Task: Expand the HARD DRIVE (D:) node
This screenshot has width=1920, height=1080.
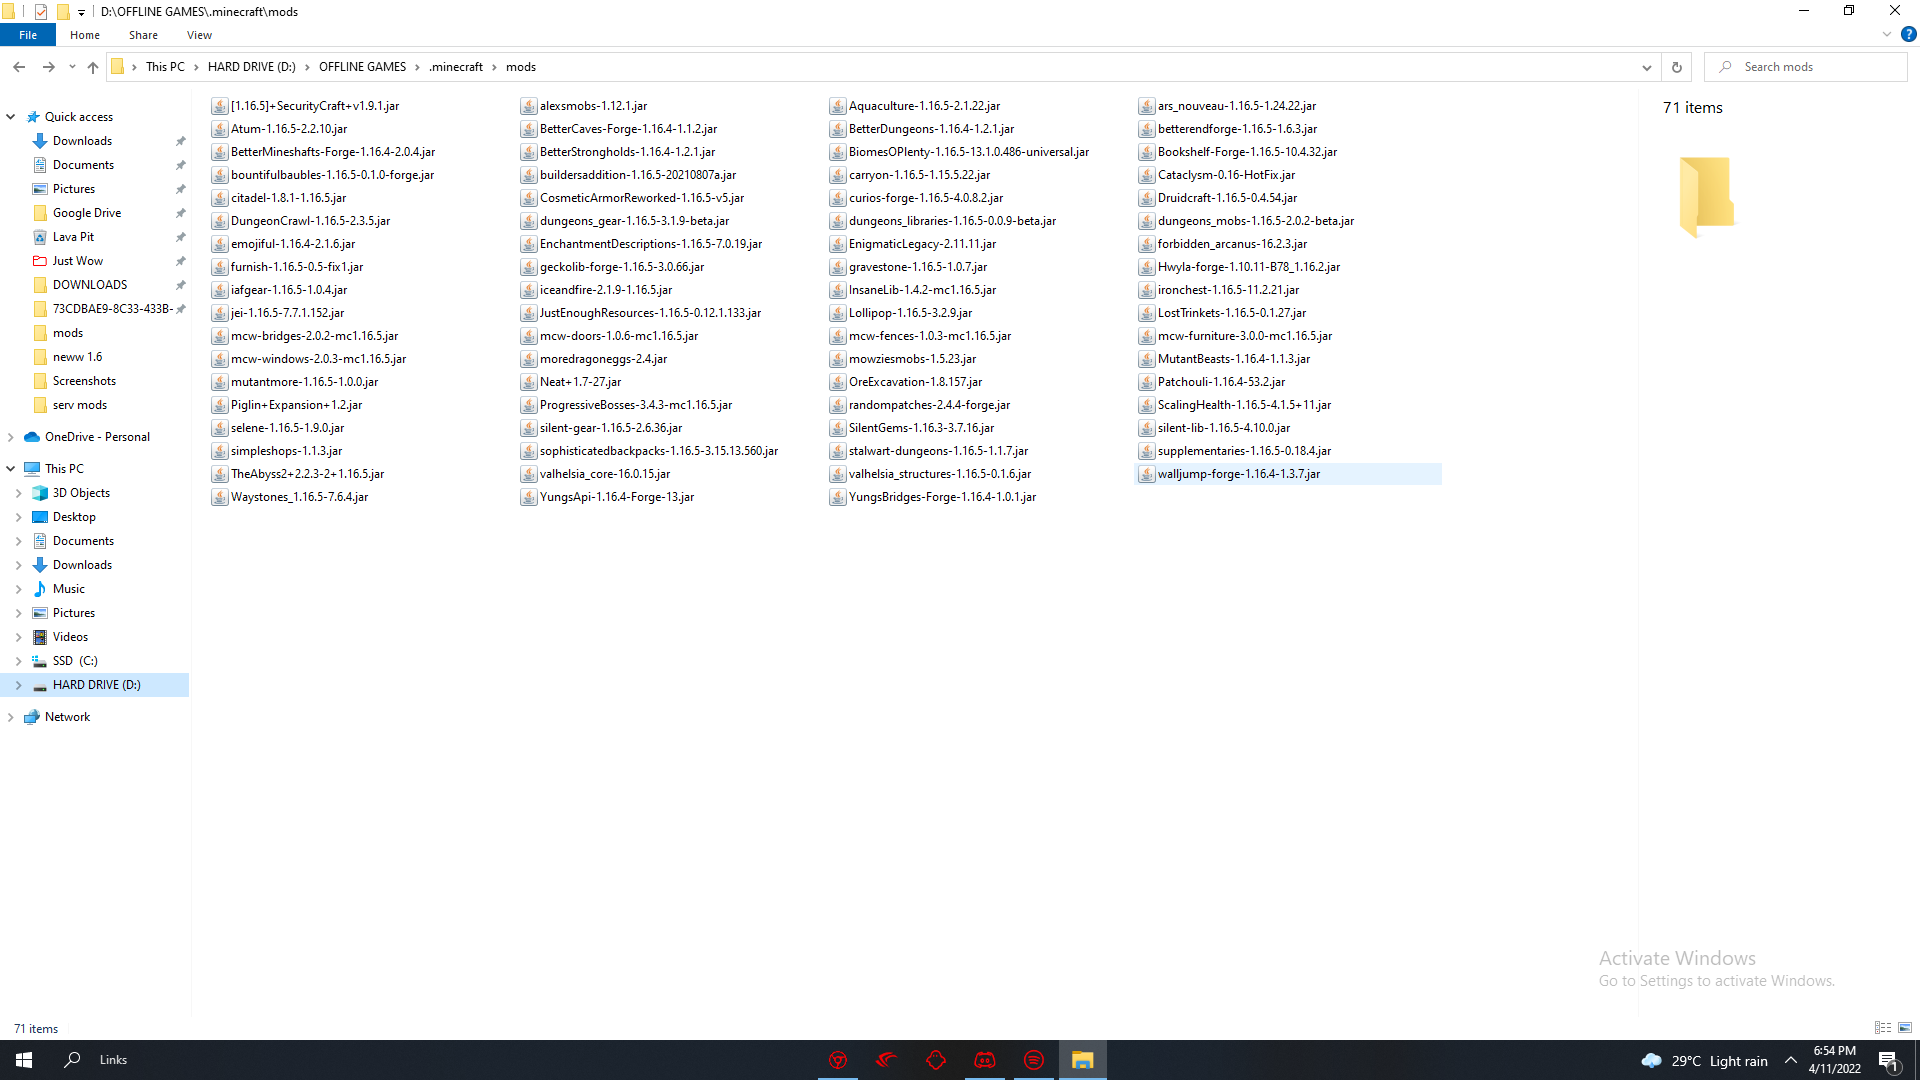Action: (x=19, y=685)
